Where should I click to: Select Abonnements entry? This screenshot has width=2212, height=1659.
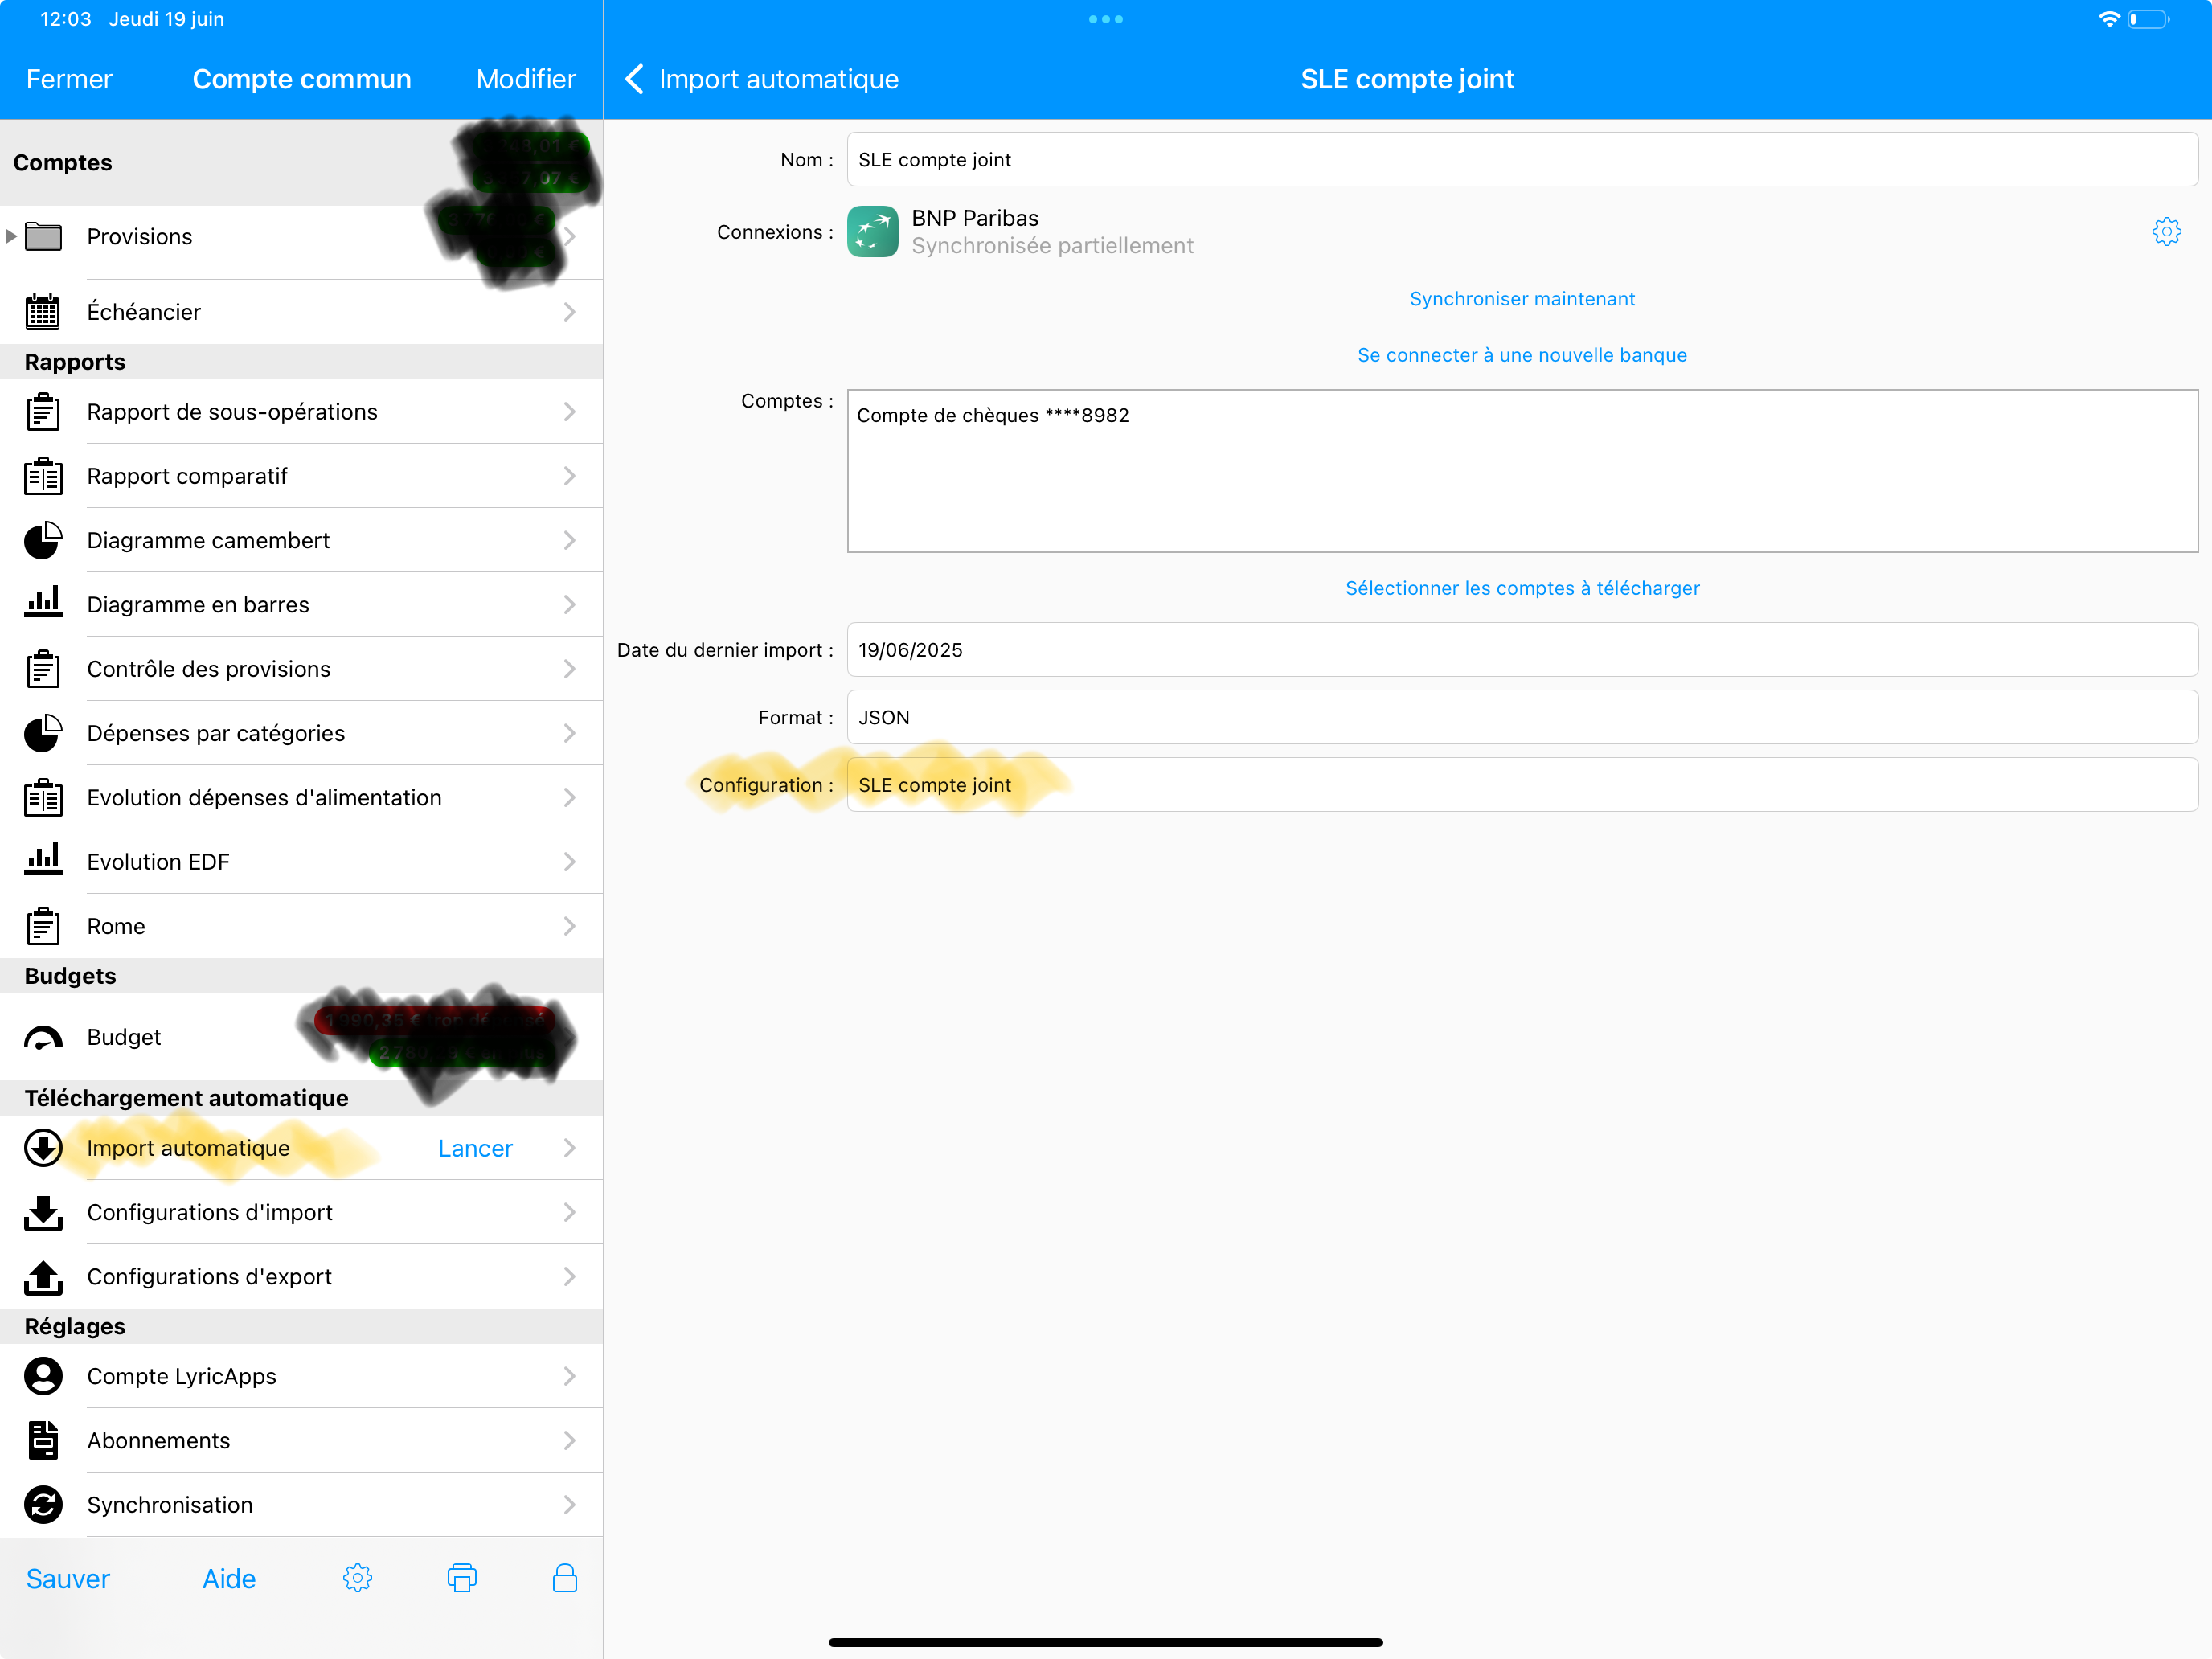pos(301,1440)
